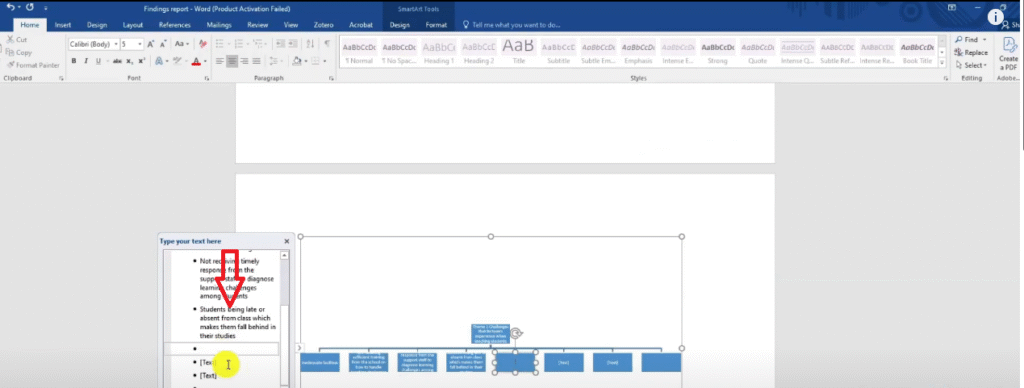The width and height of the screenshot is (1024, 388).
Task: Align text right
Action: 244,61
